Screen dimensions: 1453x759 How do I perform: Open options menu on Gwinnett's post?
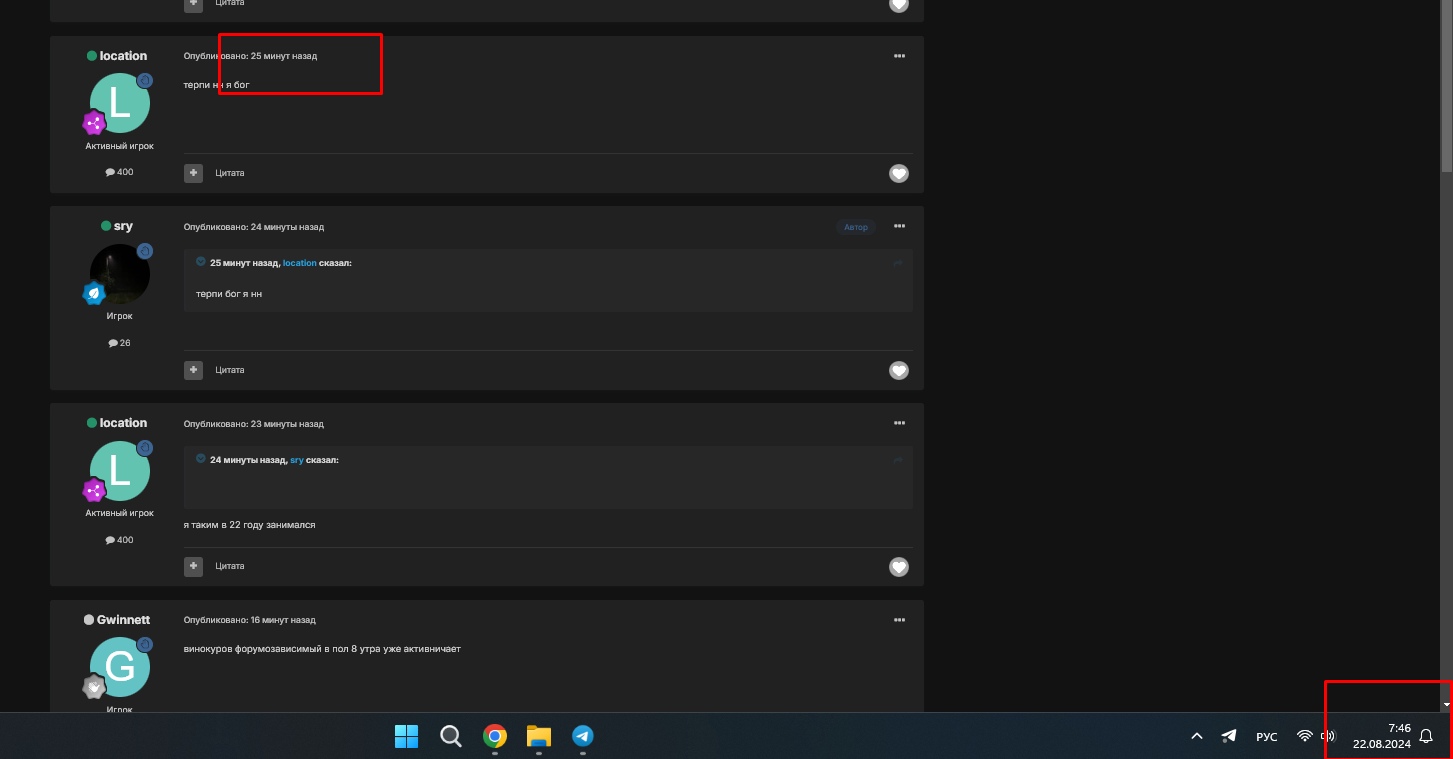[x=898, y=620]
